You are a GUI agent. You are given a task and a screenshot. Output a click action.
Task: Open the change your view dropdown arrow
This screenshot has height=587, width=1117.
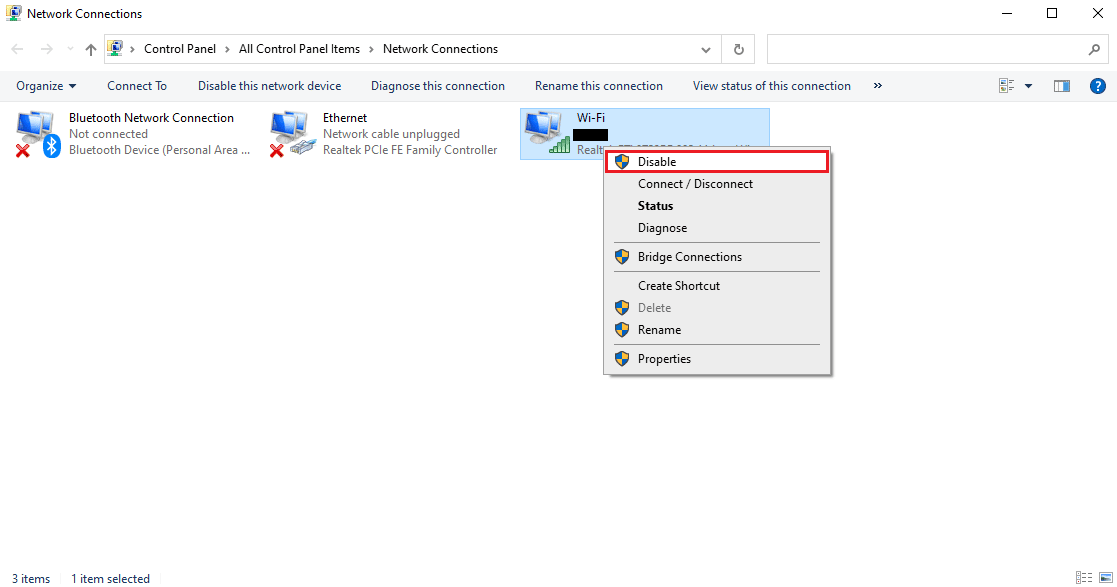[x=1028, y=86]
